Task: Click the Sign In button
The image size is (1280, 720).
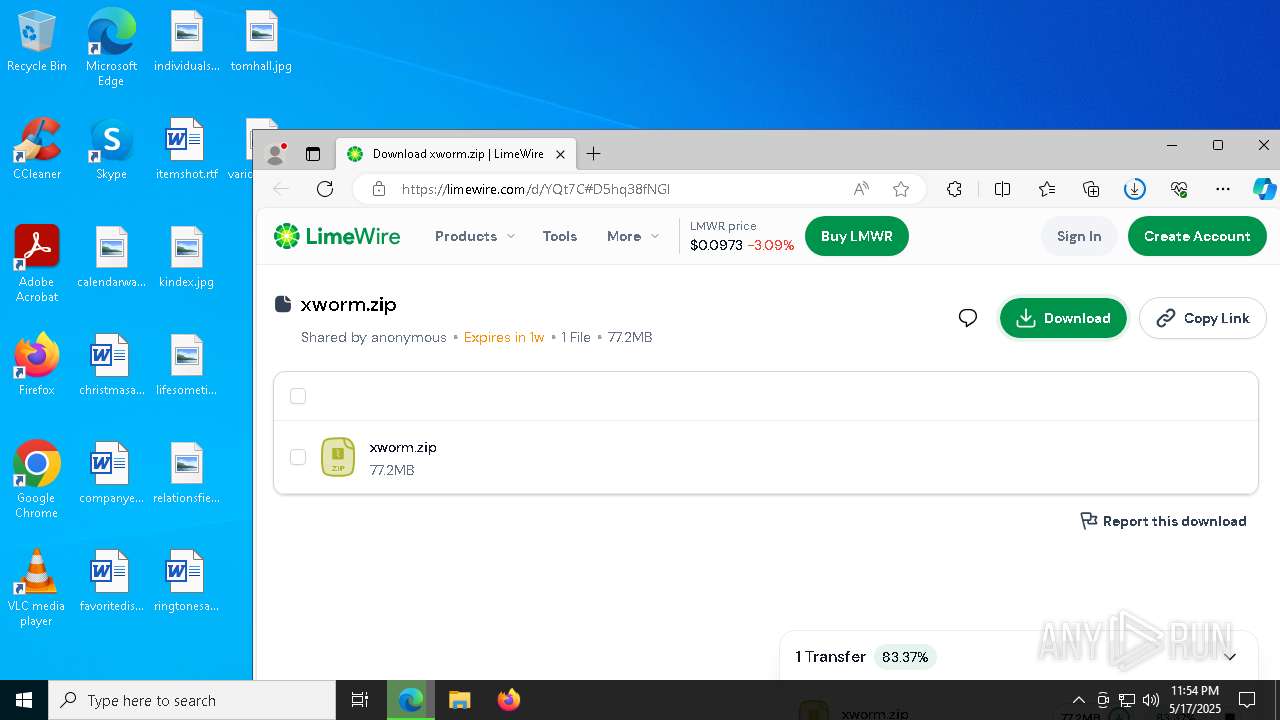Action: (1079, 236)
